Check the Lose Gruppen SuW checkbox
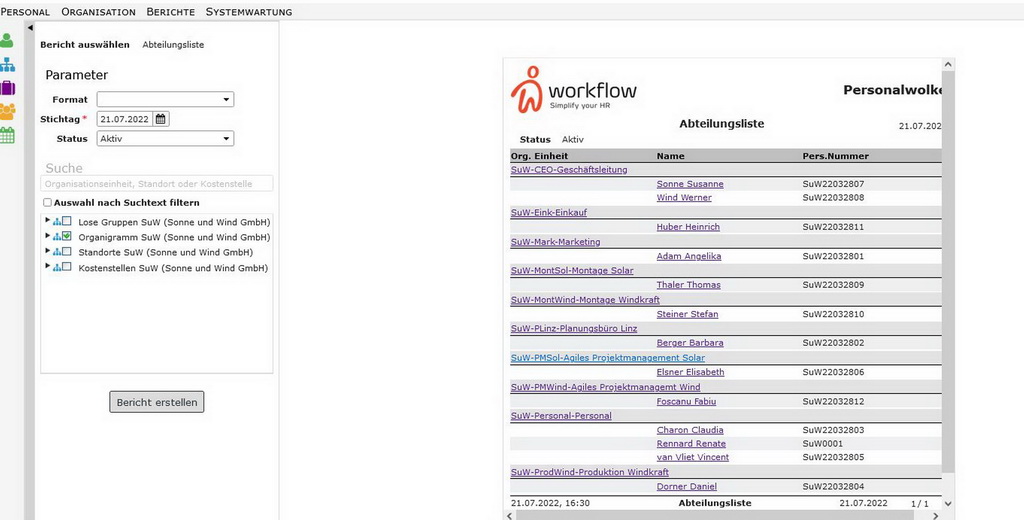This screenshot has height=520, width=1024. click(67, 221)
